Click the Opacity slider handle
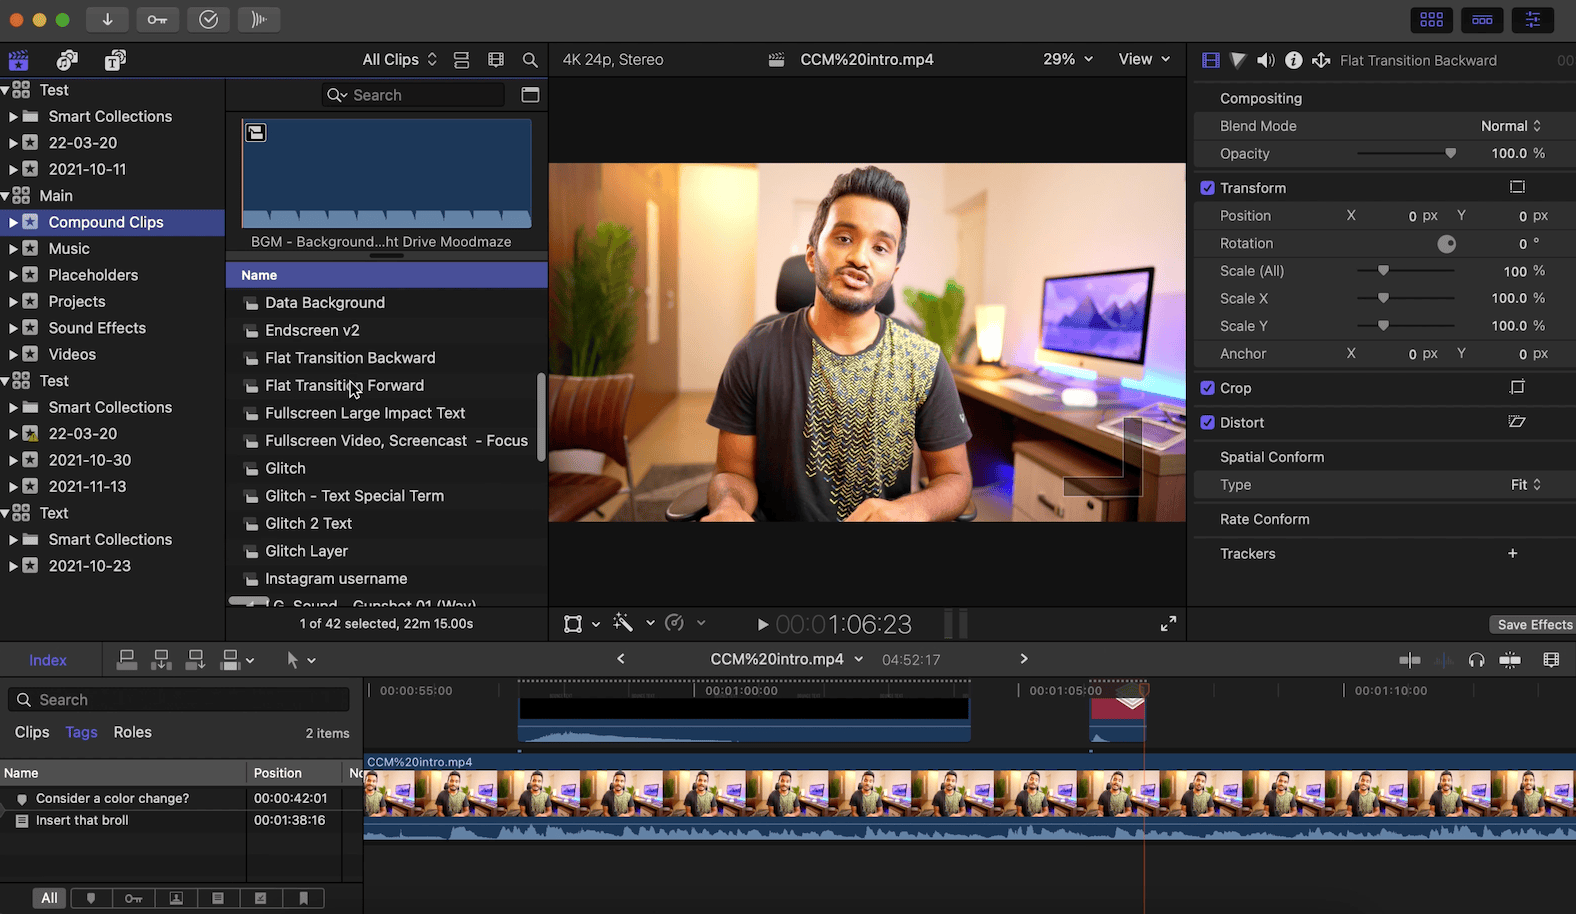This screenshot has width=1576, height=914. coord(1450,154)
